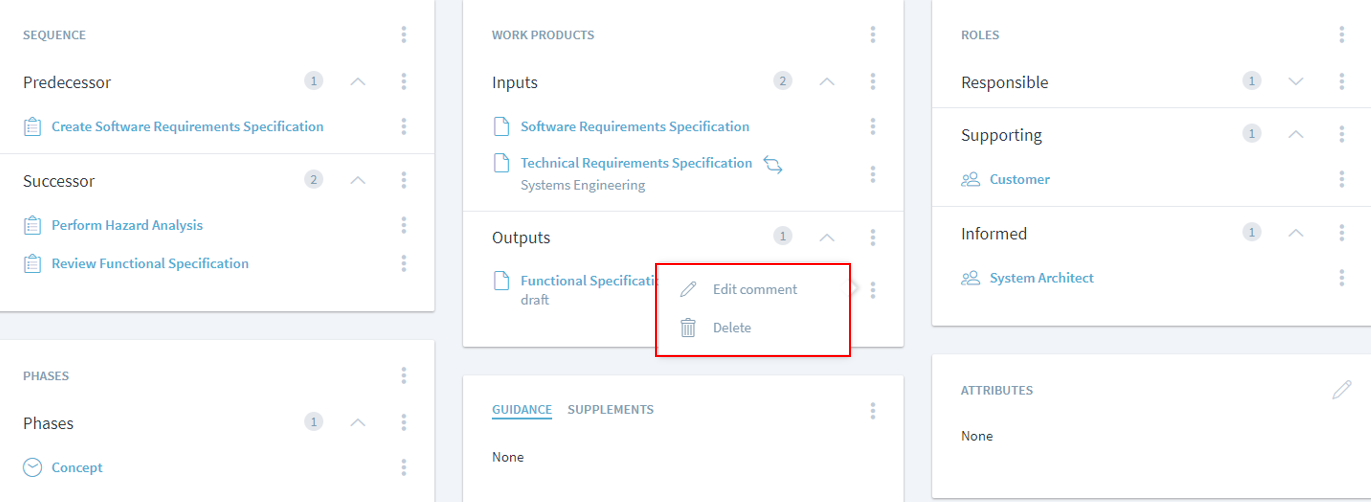Viewport: 1371px width, 502px height.
Task: Open the System Architect role link
Action: (x=1041, y=278)
